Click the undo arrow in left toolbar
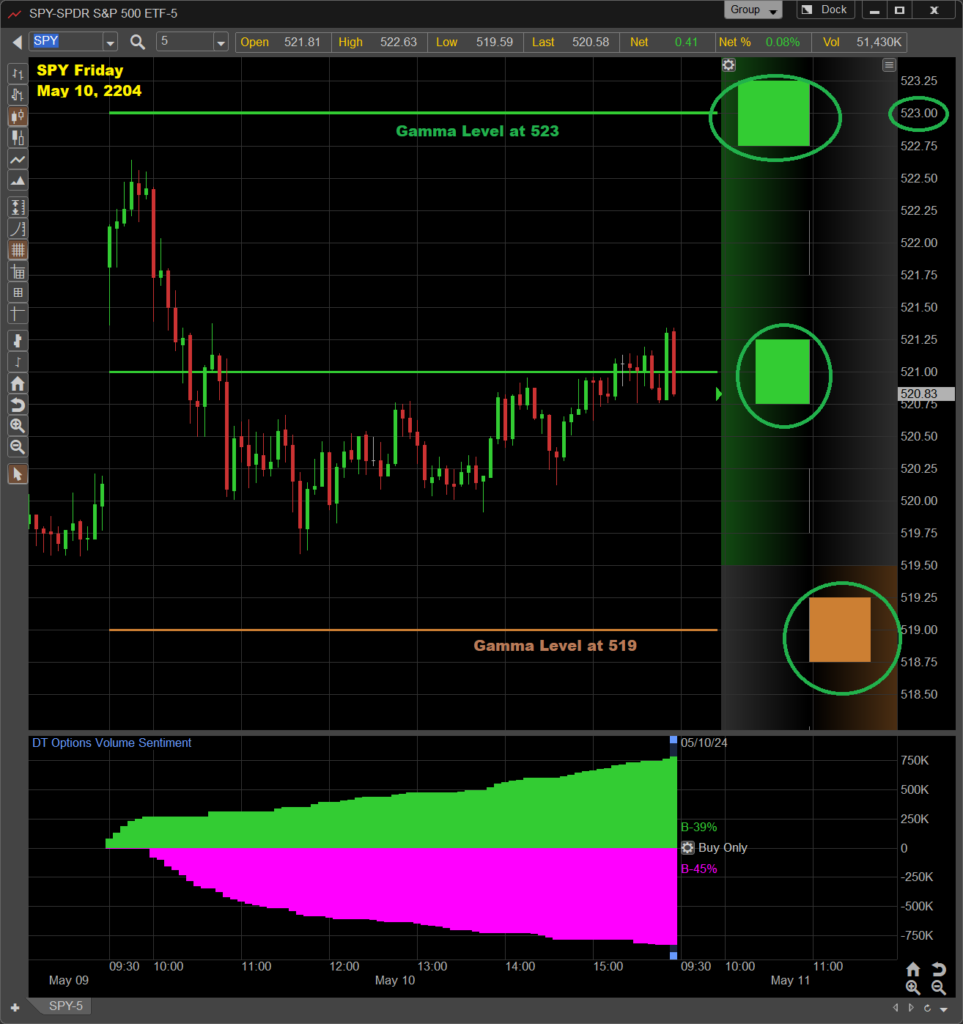963x1024 pixels. [17, 404]
